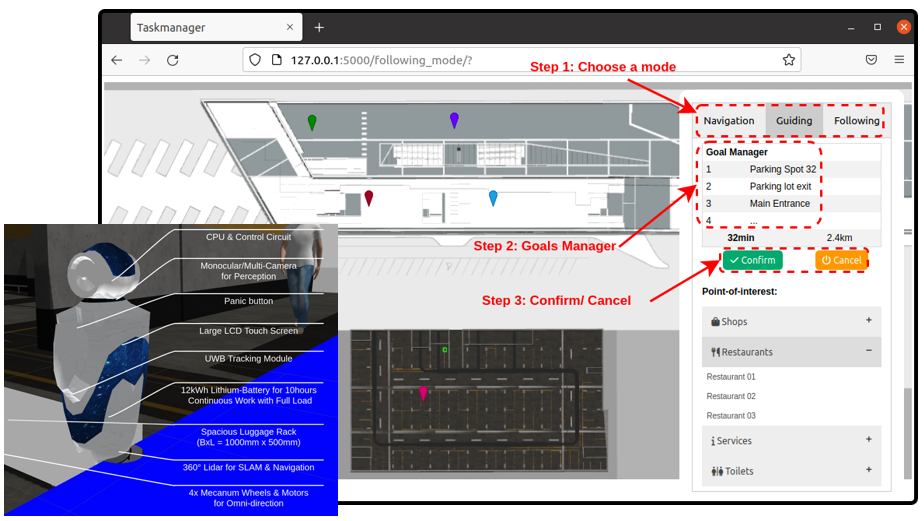Select the pink marker on parking map

[x=423, y=393]
